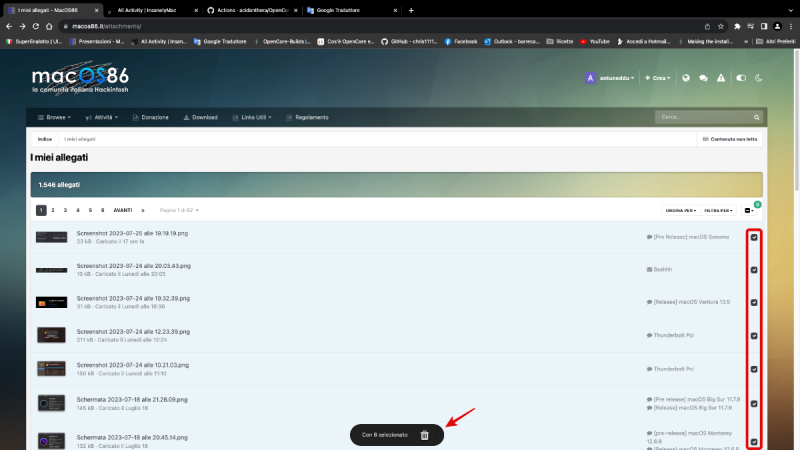Open the Facebook bookmark
The height and width of the screenshot is (450, 800).
click(461, 41)
